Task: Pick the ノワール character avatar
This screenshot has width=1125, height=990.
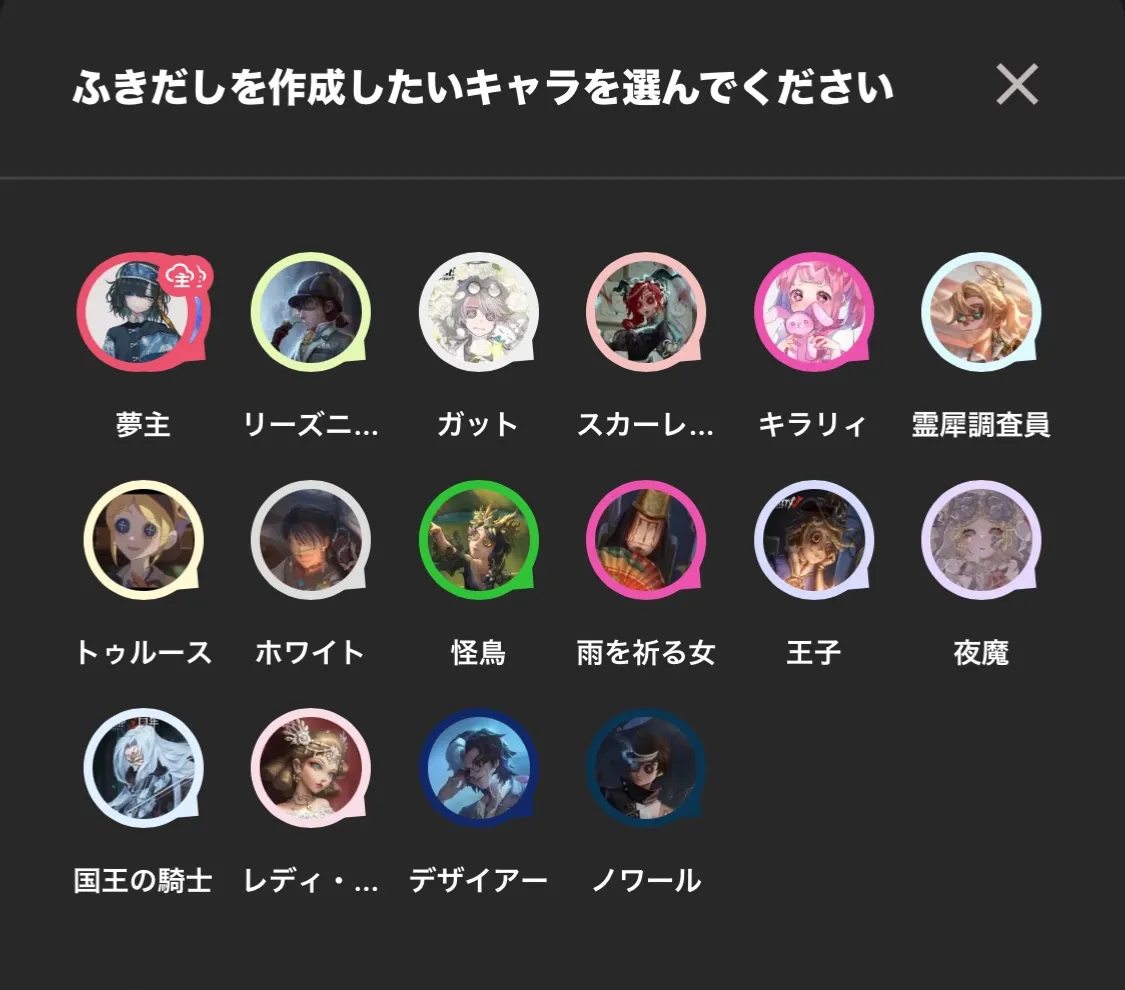Action: click(x=646, y=768)
